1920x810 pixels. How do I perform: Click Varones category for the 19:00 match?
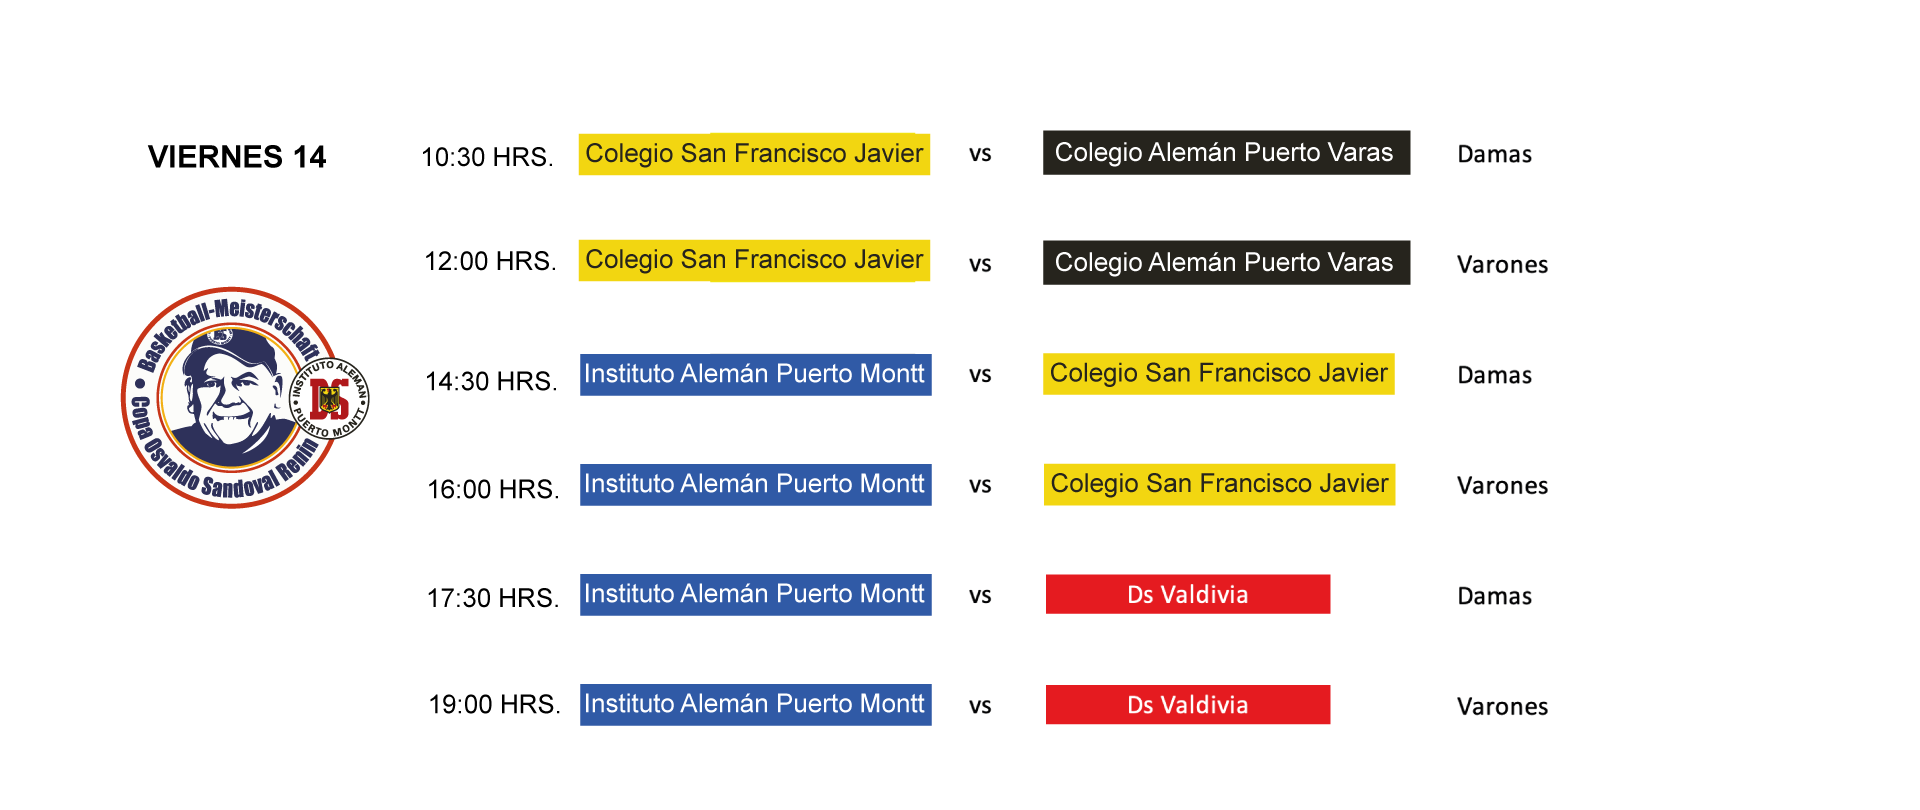click(1502, 707)
